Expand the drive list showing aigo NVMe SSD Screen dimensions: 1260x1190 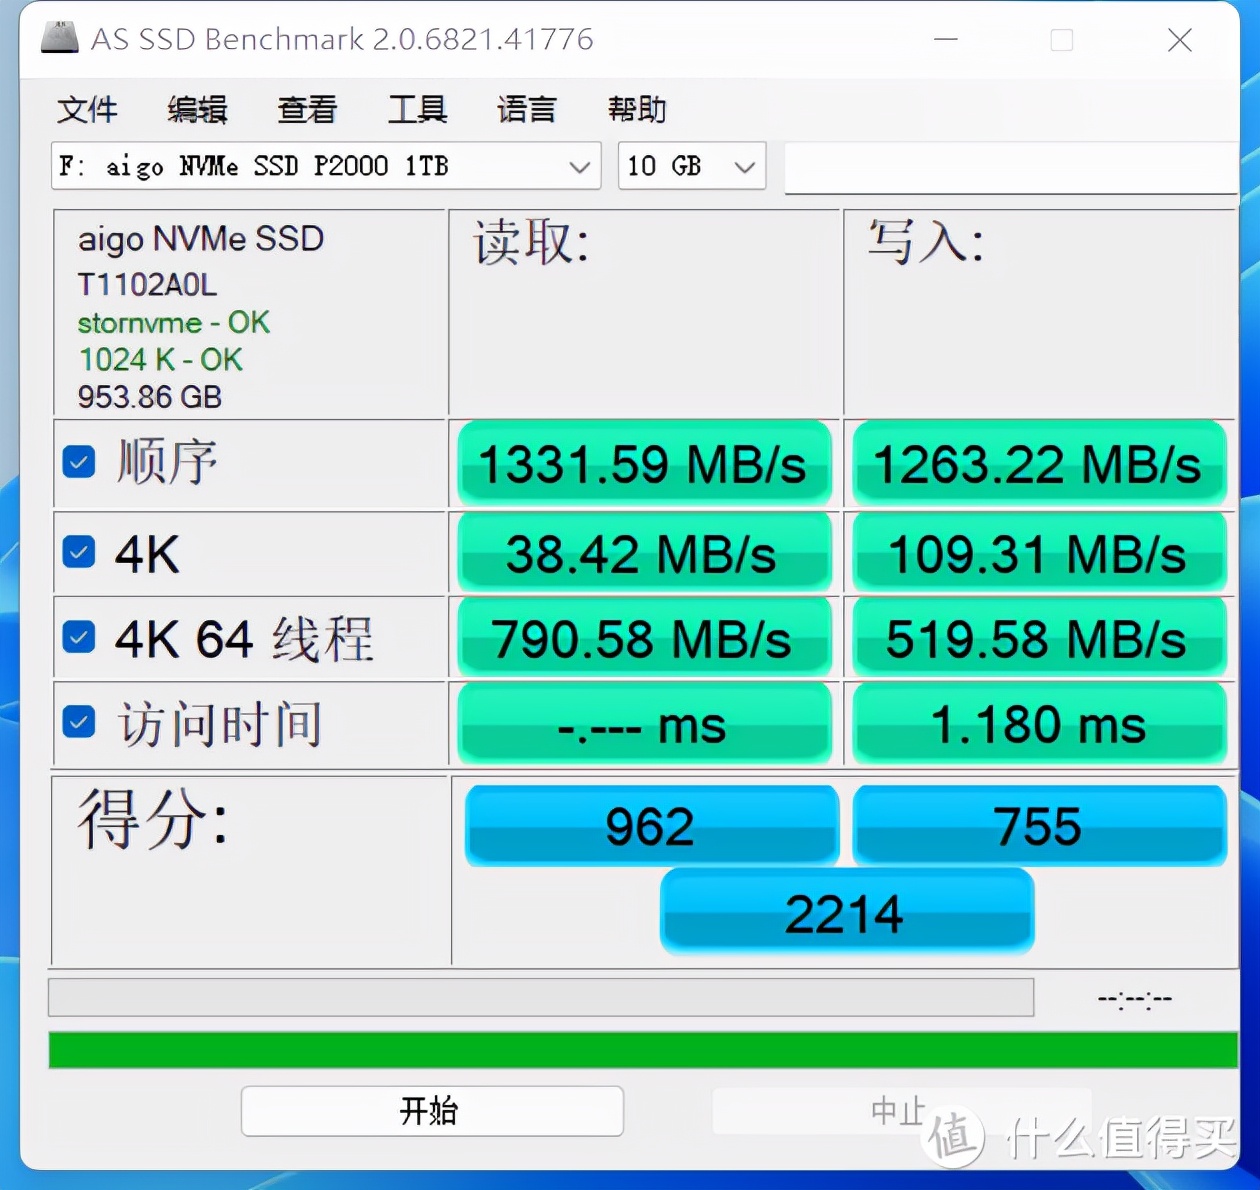click(578, 167)
